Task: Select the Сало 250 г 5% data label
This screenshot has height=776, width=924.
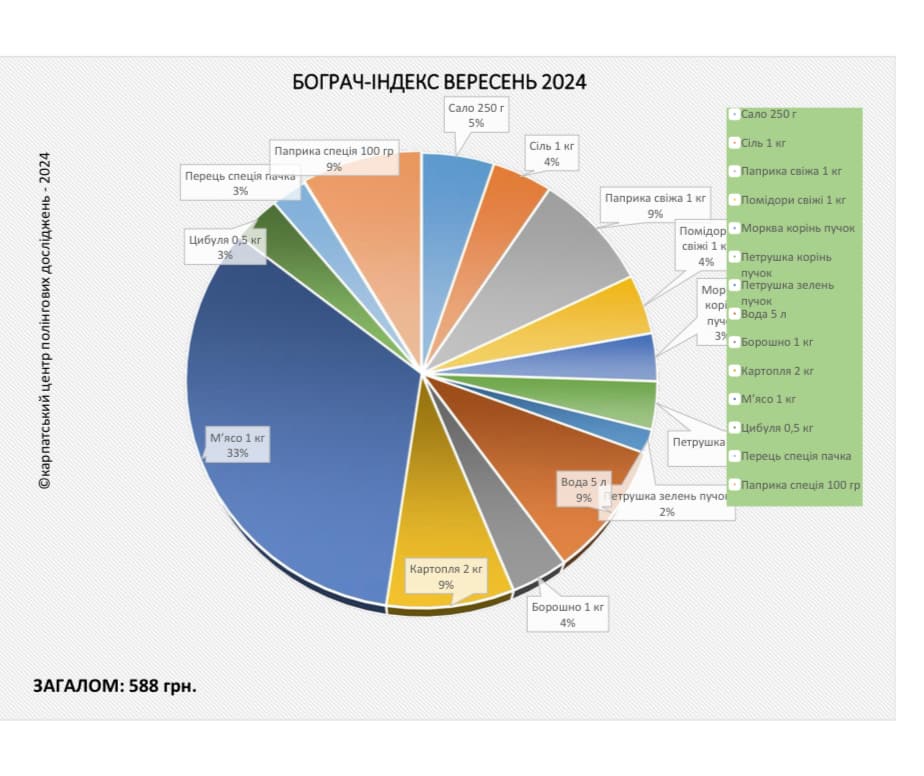Action: click(x=476, y=115)
